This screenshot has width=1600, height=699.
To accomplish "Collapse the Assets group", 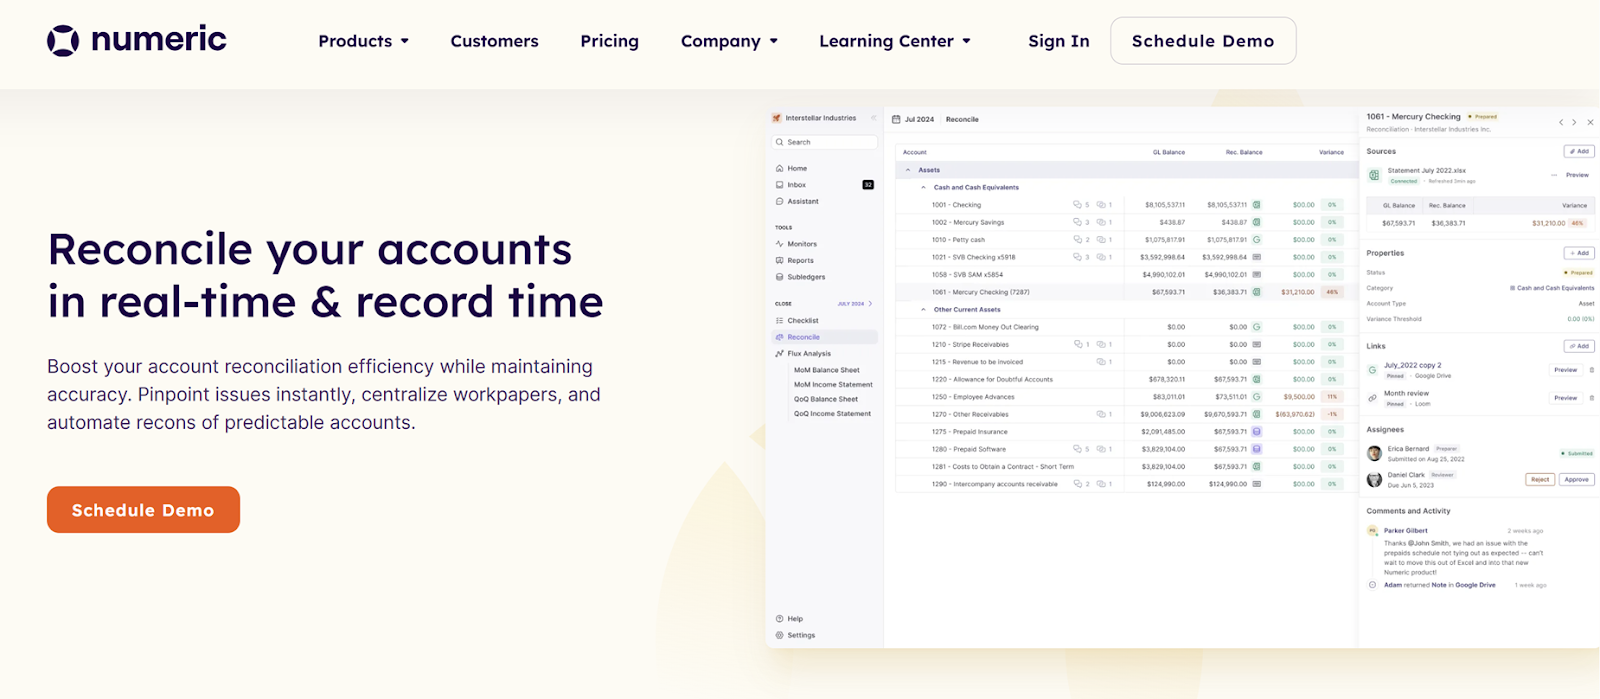I will click(908, 170).
